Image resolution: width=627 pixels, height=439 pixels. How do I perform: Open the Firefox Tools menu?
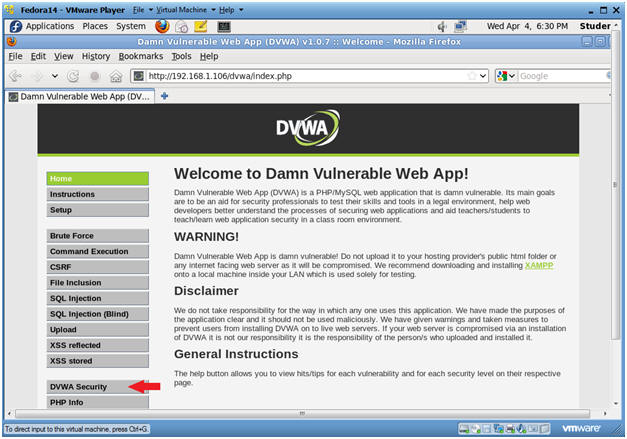coord(181,56)
